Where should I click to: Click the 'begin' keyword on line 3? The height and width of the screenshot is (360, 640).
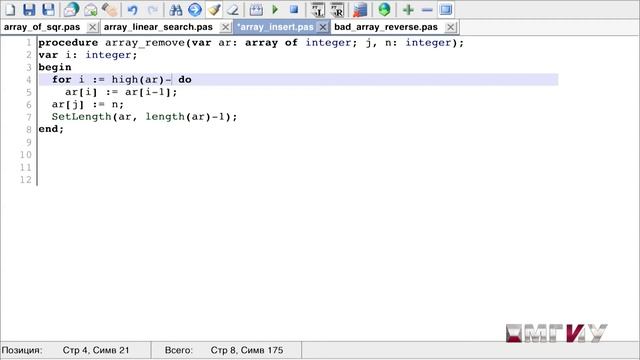[55, 67]
